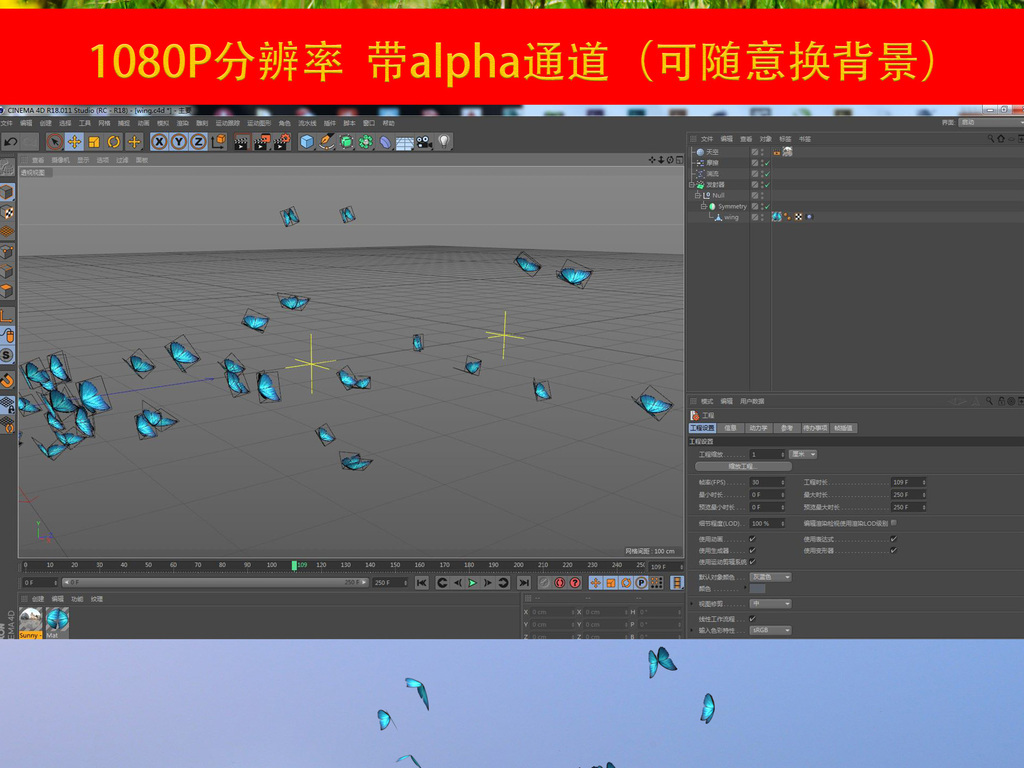
Task: Click the Edit Render Settings icon
Action: coord(283,142)
